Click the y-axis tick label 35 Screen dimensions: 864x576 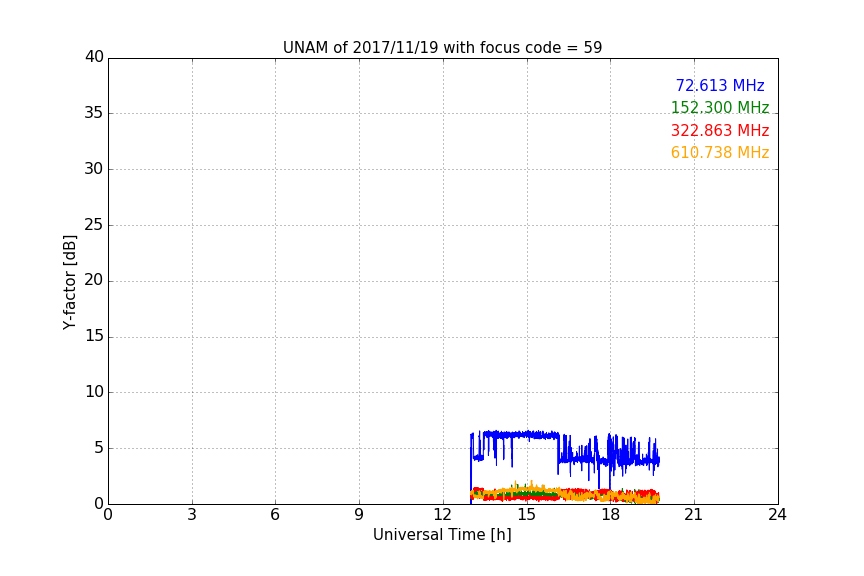pos(94,113)
